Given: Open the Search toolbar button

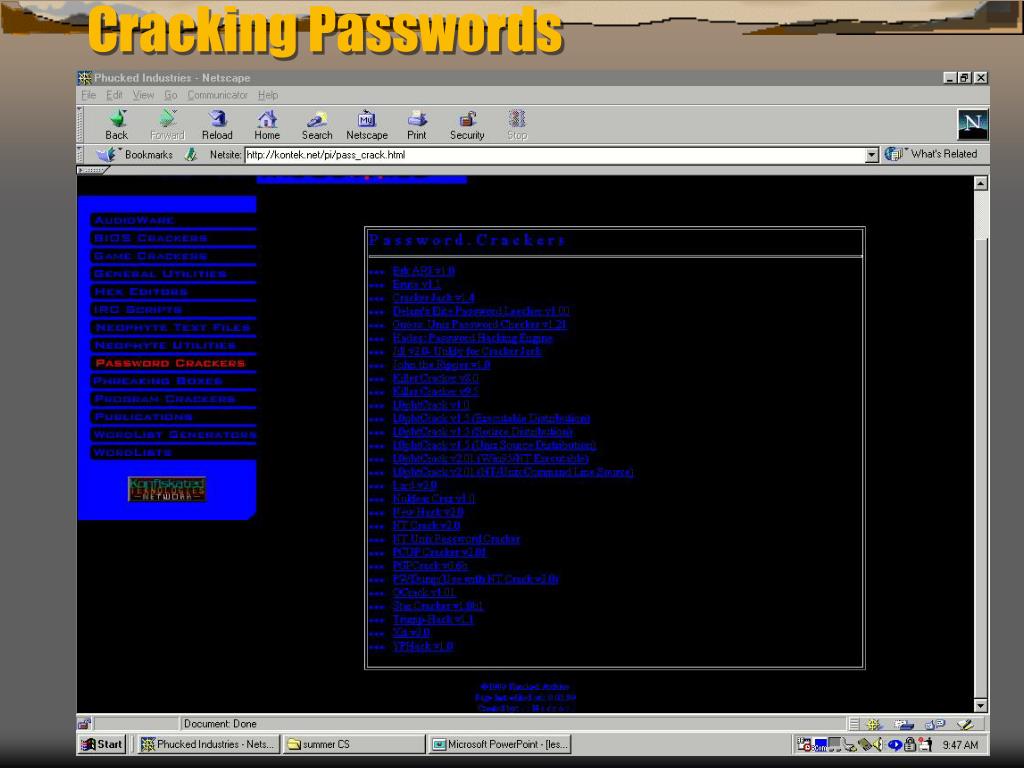Looking at the screenshot, I should 317,125.
